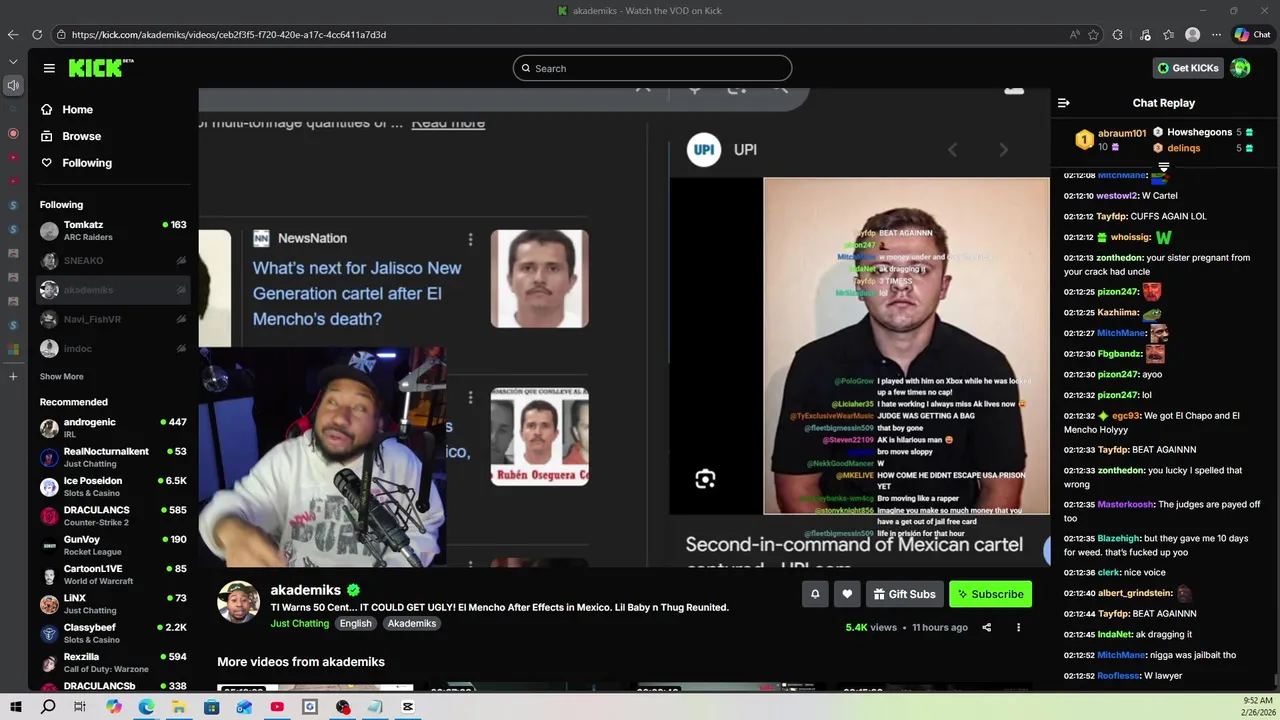Viewport: 1280px width, 720px height.
Task: Open Microsoft Store from taskbar
Action: click(x=211, y=707)
